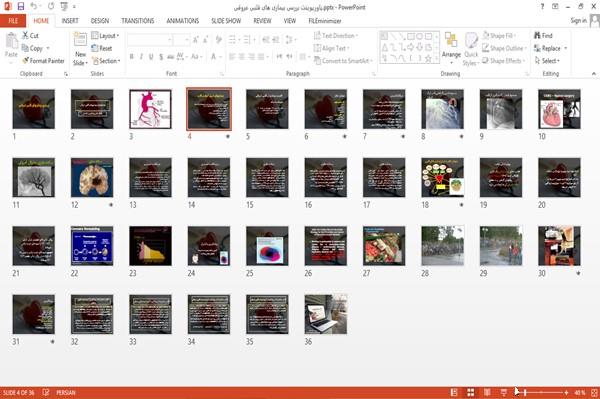600x399 pixels.
Task: Select the Cut command
Action: pyautogui.click(x=30, y=36)
